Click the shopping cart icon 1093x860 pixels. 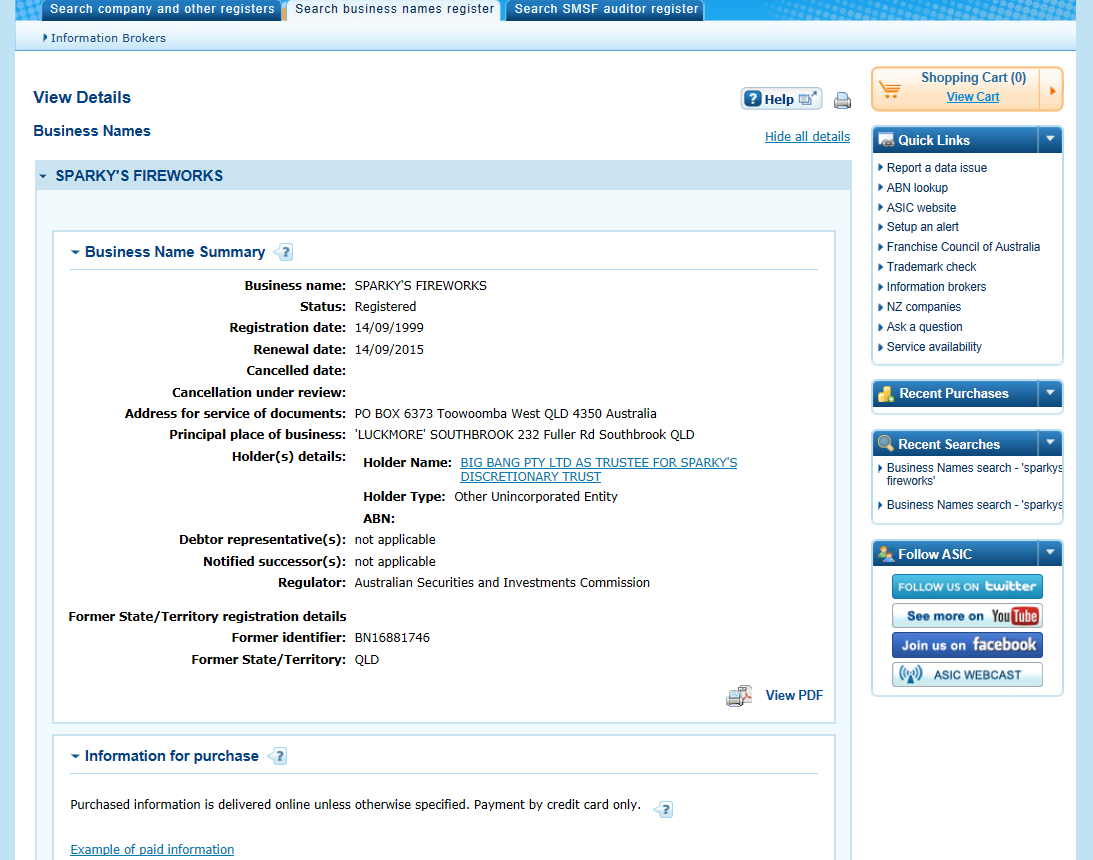890,89
